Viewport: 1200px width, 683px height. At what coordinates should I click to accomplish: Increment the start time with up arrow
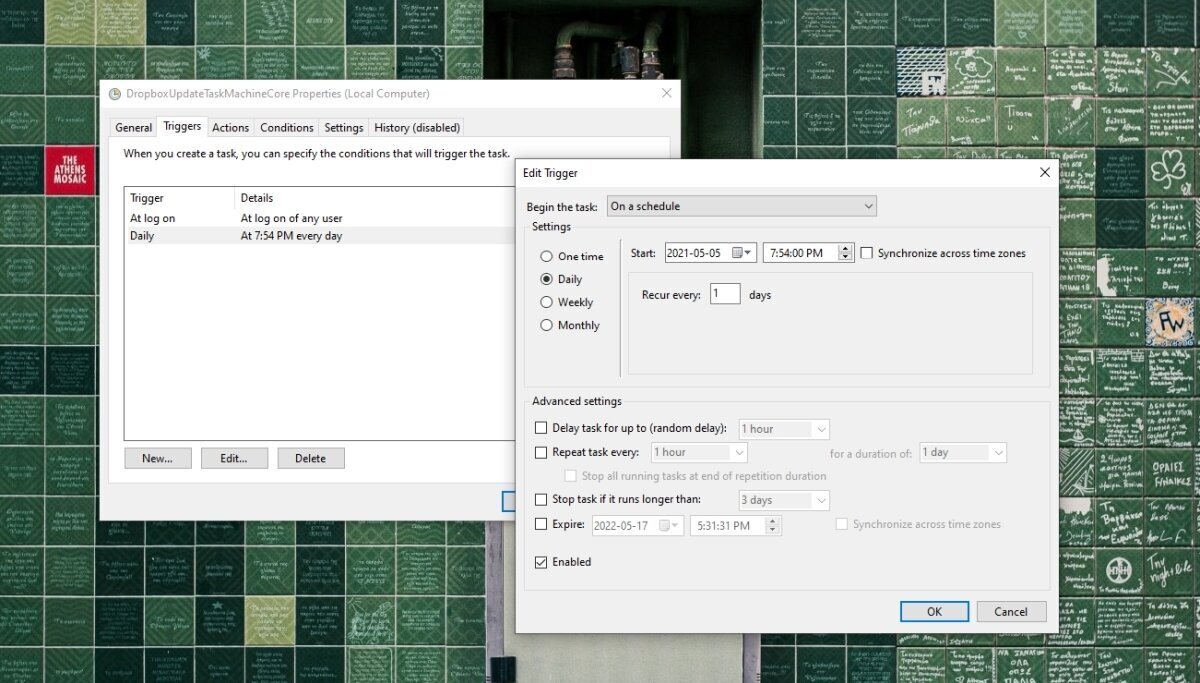[845, 249]
